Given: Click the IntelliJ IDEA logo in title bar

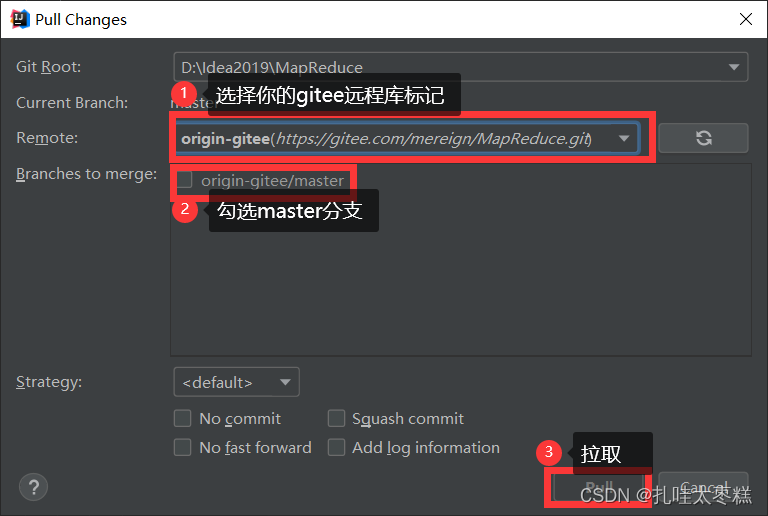Looking at the screenshot, I should click(20, 20).
